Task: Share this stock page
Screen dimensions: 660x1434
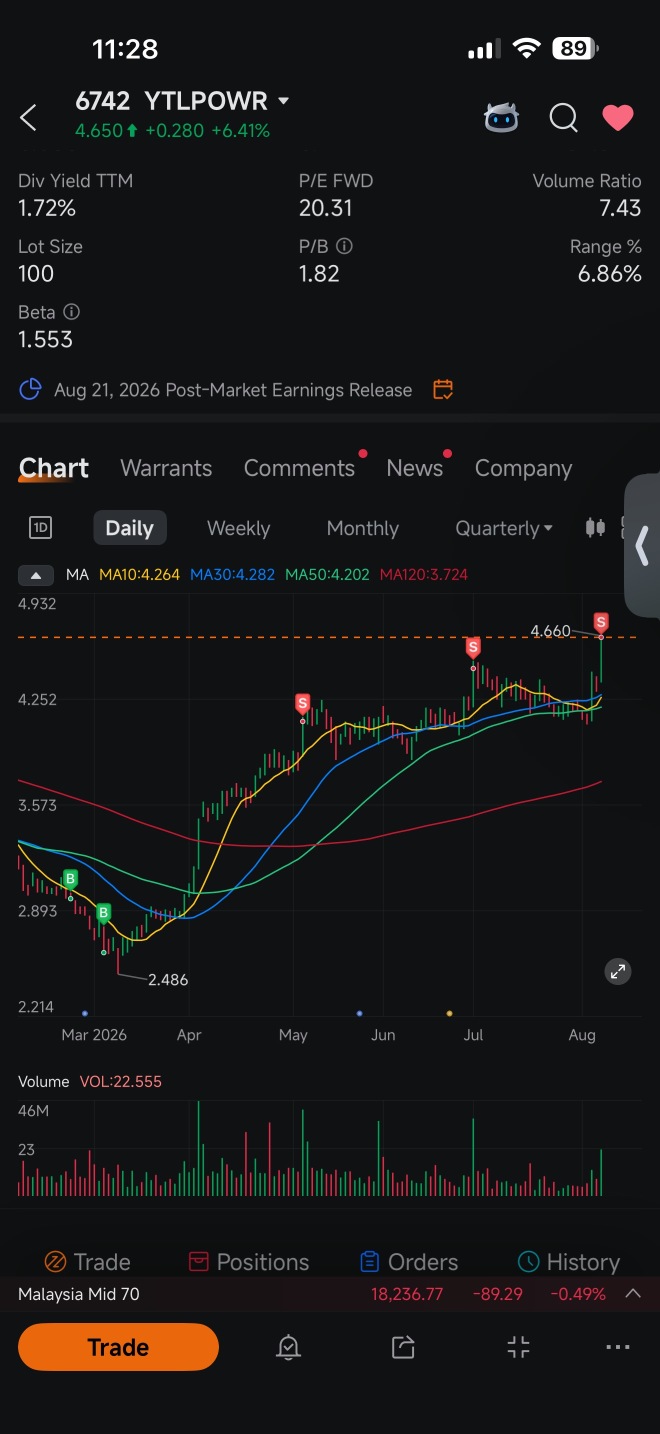Action: coord(403,1348)
